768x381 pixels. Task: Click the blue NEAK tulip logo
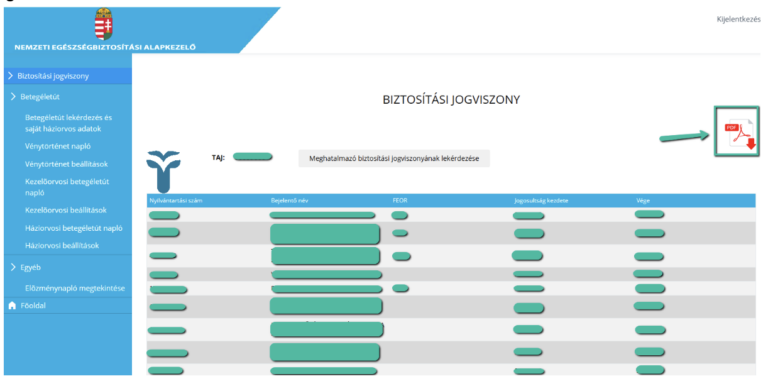point(163,171)
